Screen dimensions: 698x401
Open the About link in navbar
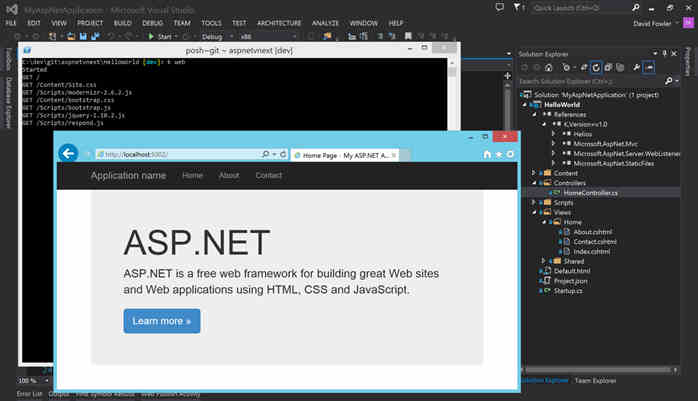pos(229,175)
